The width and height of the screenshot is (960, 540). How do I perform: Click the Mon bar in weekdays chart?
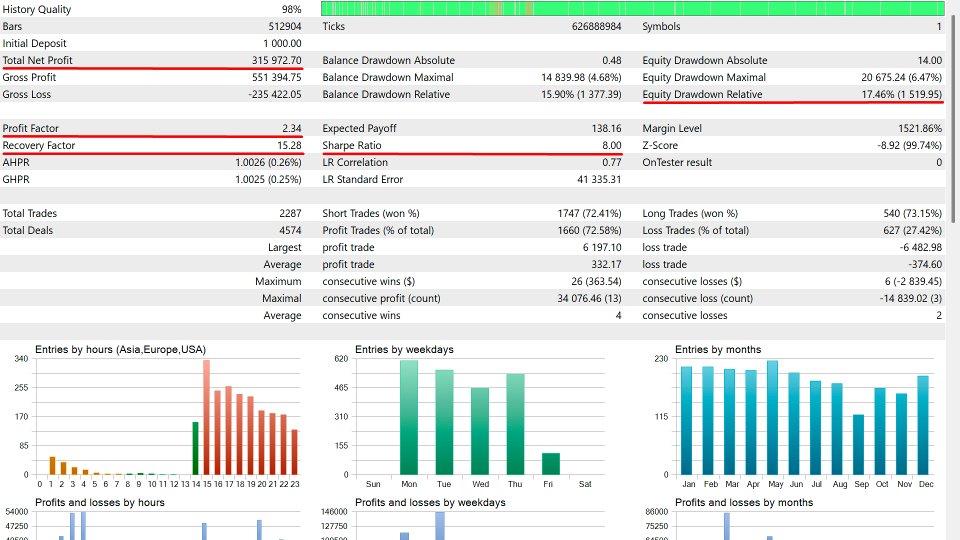[x=409, y=417]
